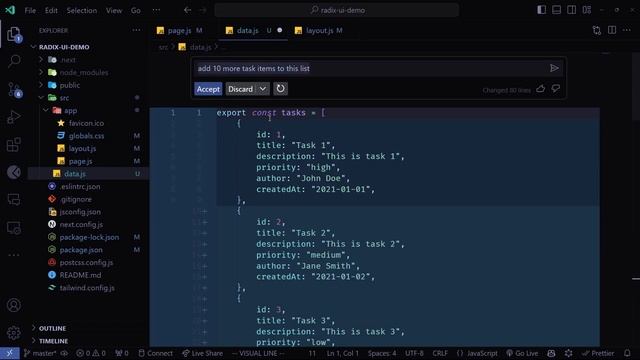Image resolution: width=640 pixels, height=360 pixels.
Task: Discard the inline chat changes
Action: (x=240, y=89)
